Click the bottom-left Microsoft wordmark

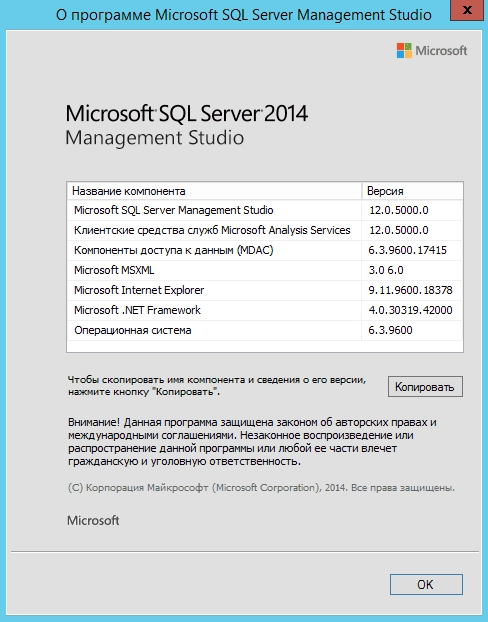[93, 520]
